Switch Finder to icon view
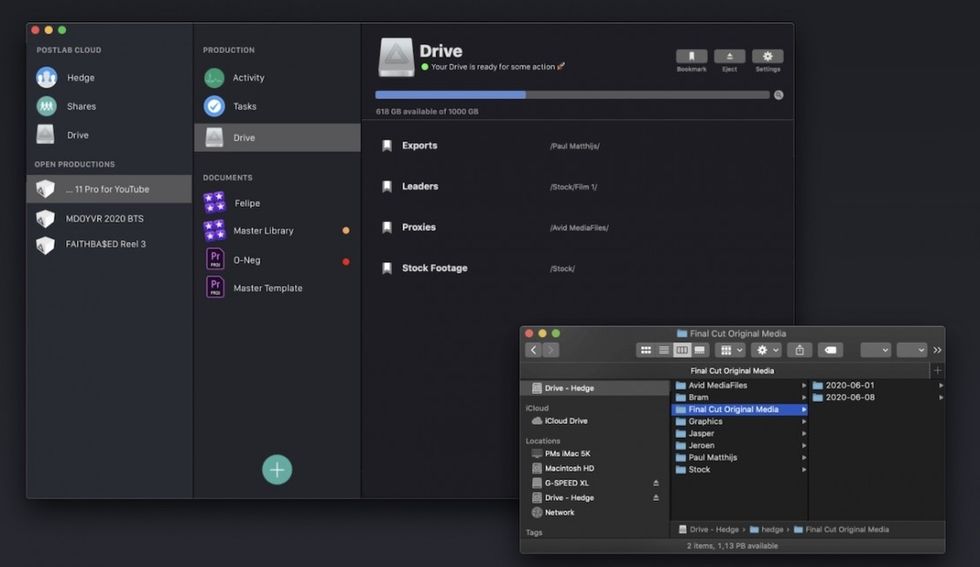 tap(646, 350)
